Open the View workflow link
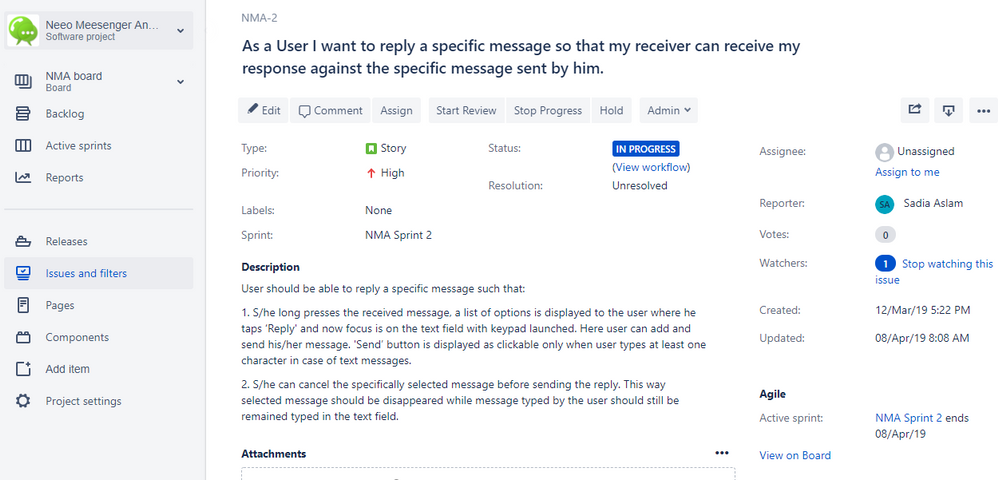The width and height of the screenshot is (998, 480). 651,167
